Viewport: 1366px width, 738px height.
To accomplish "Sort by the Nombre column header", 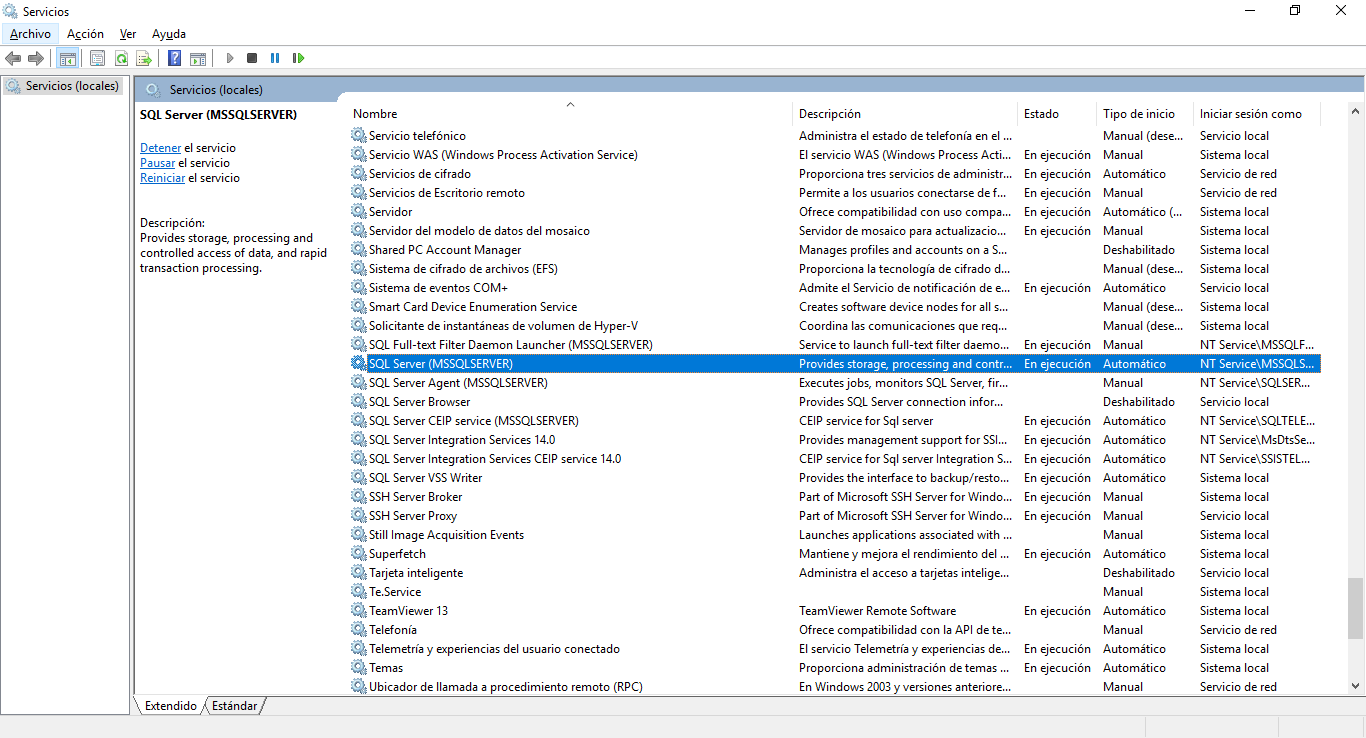I will coord(570,114).
